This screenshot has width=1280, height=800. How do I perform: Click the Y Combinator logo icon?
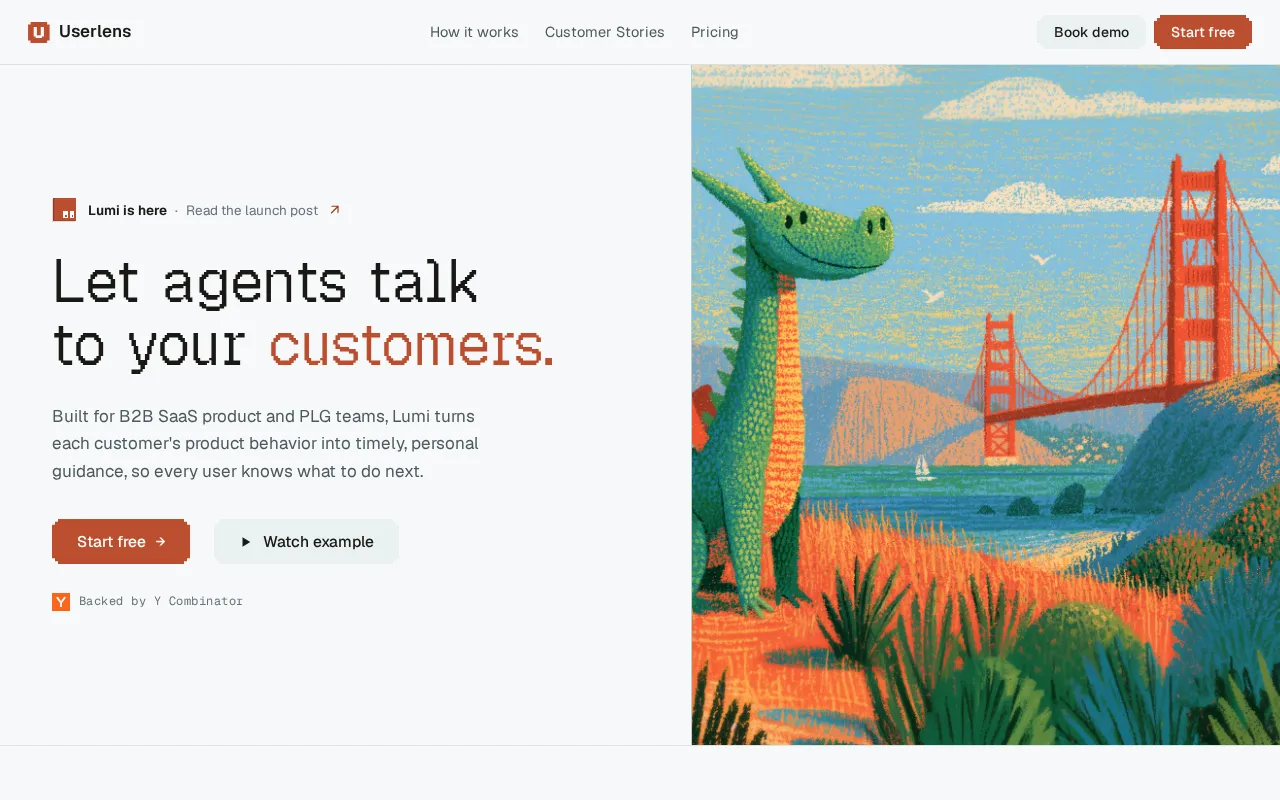click(x=61, y=601)
